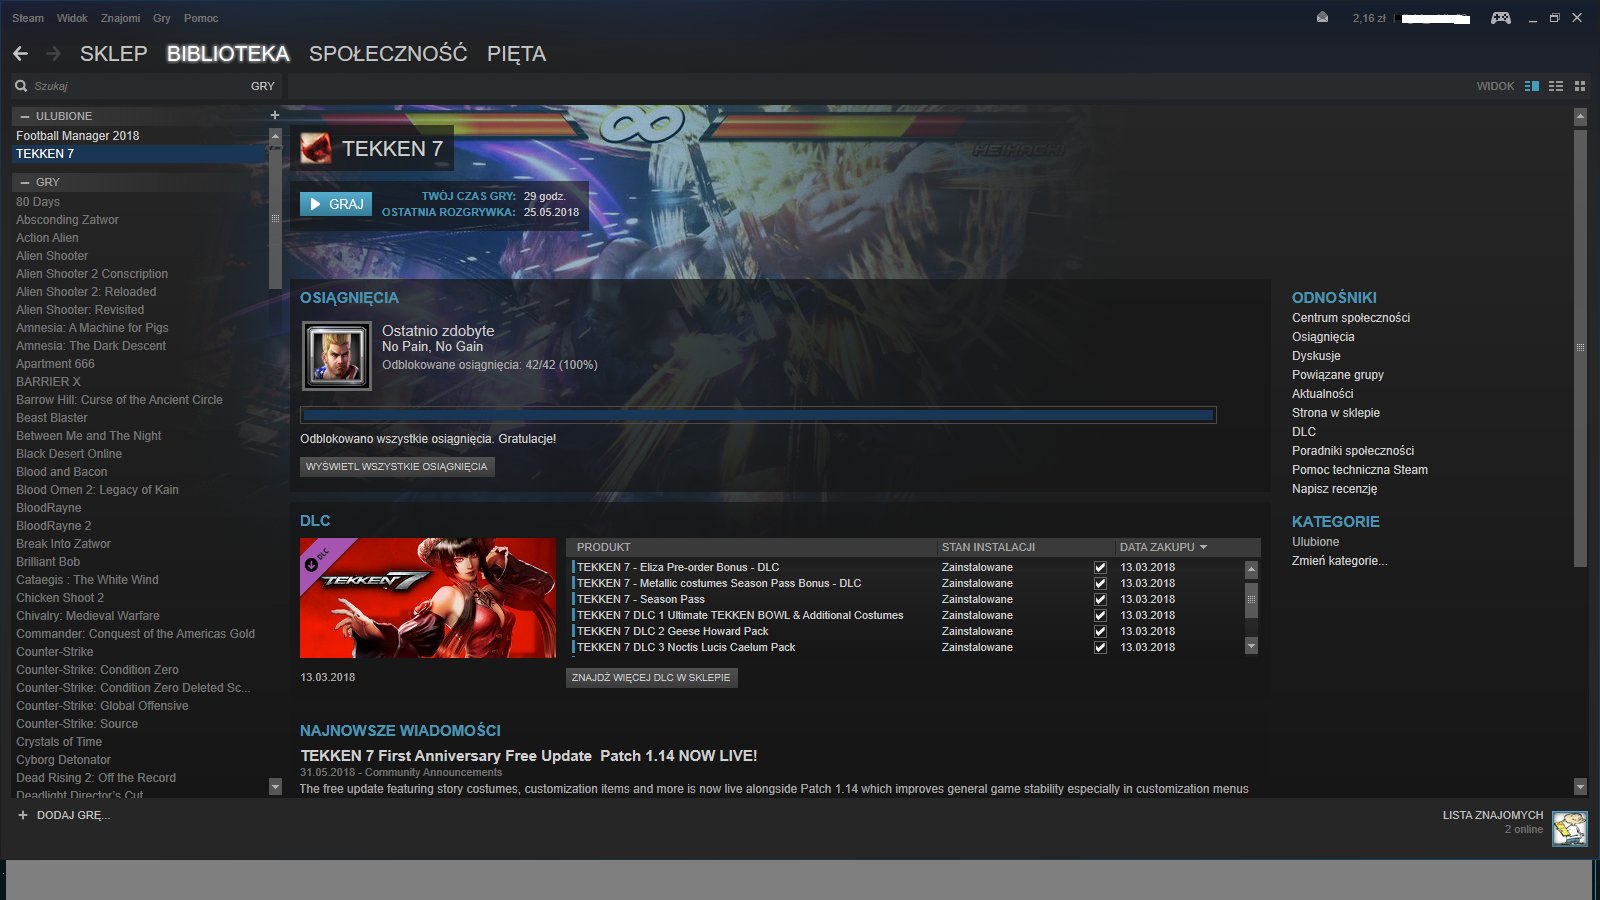The image size is (1600, 900).
Task: Open the Steam menu
Action: point(28,18)
